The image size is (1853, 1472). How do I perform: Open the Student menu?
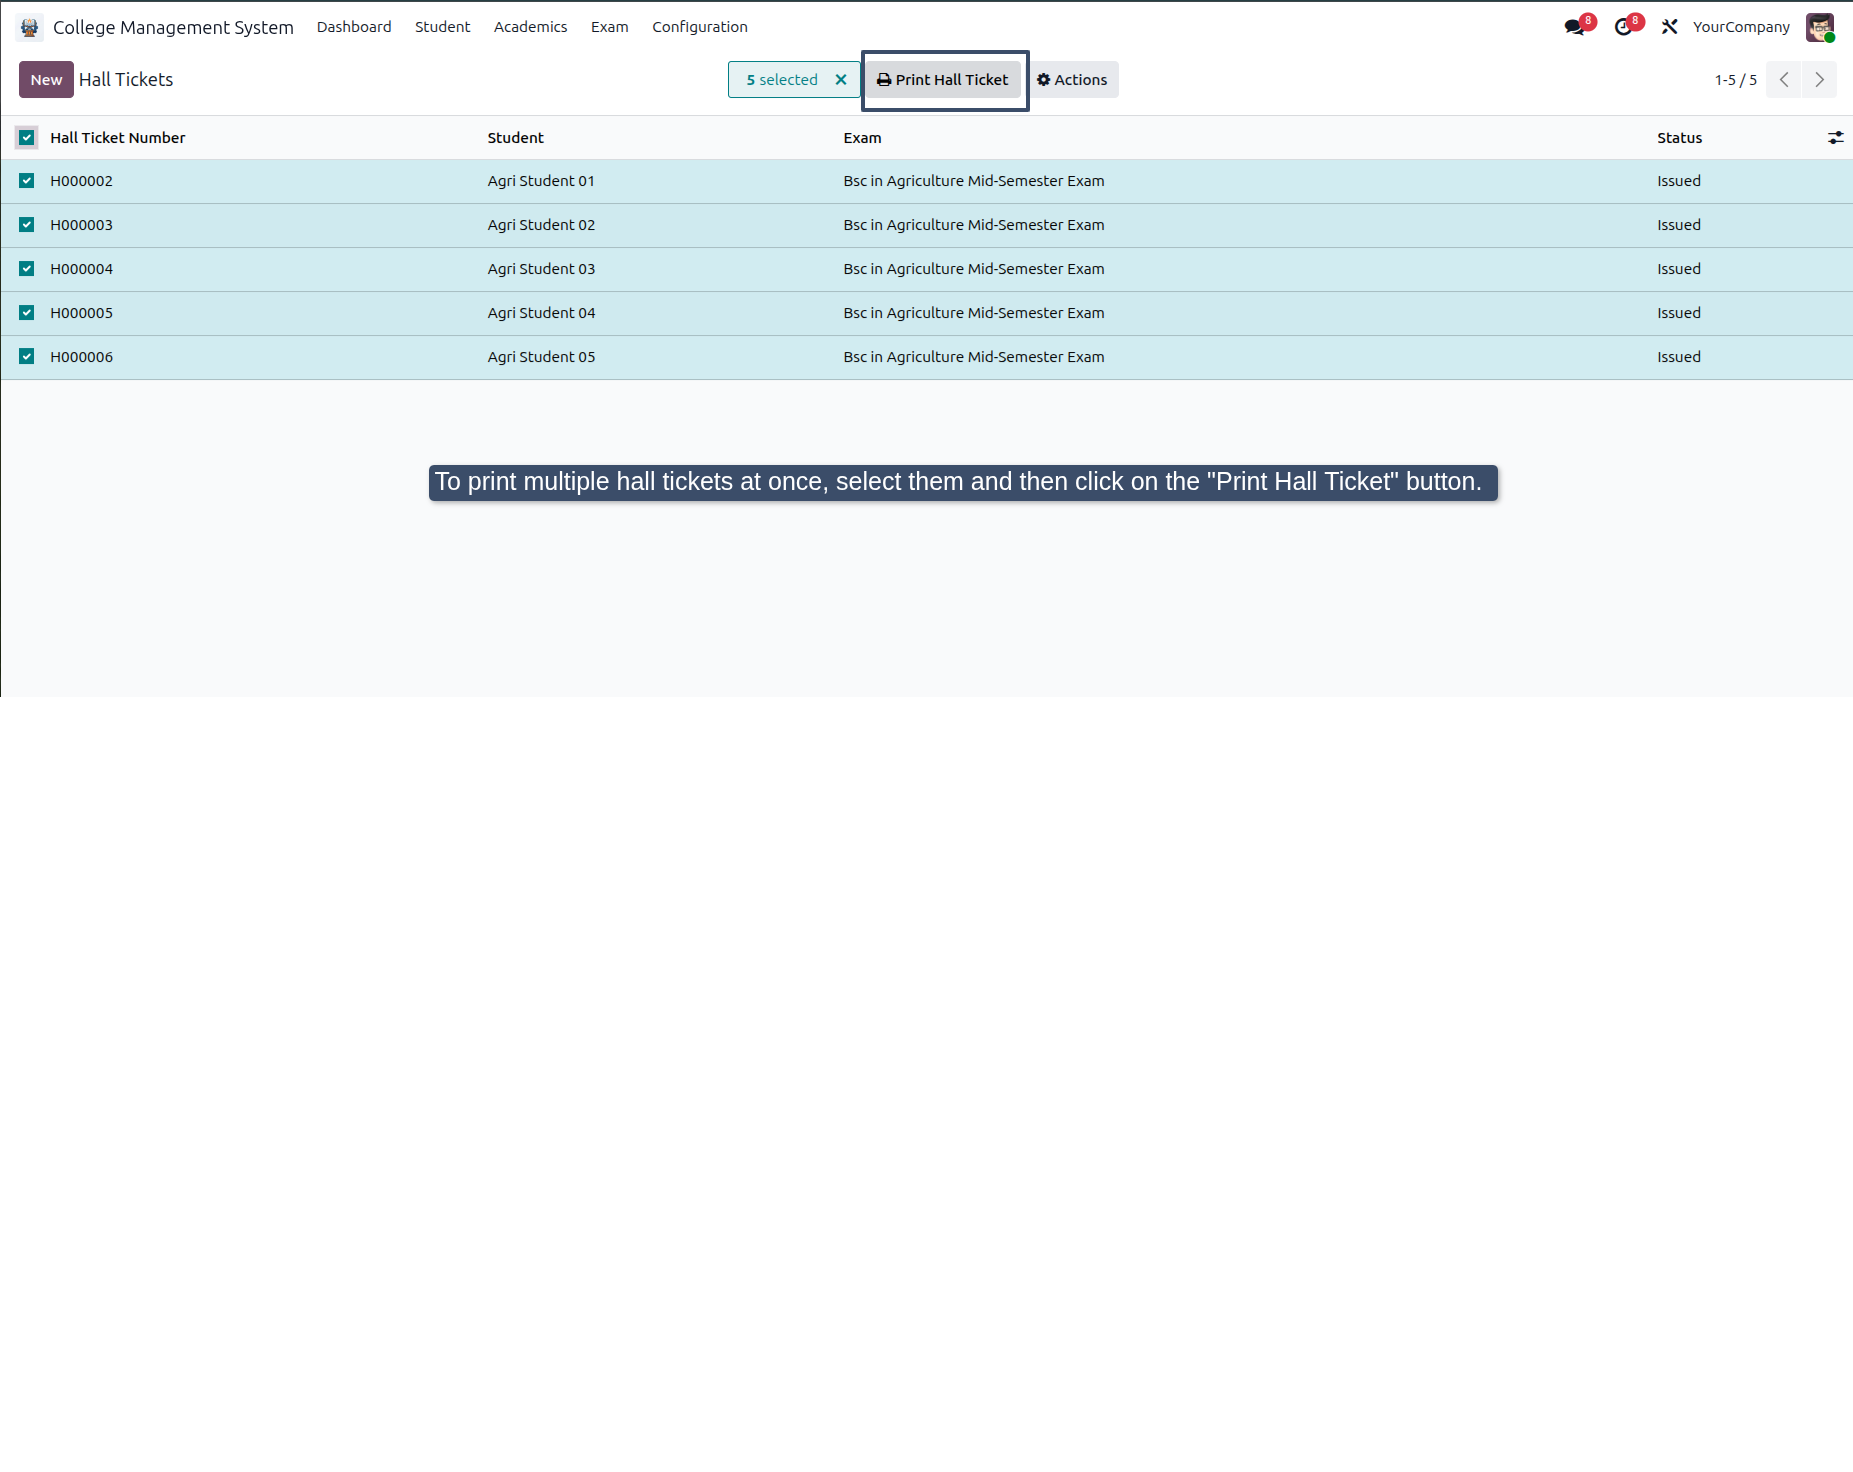coord(442,27)
